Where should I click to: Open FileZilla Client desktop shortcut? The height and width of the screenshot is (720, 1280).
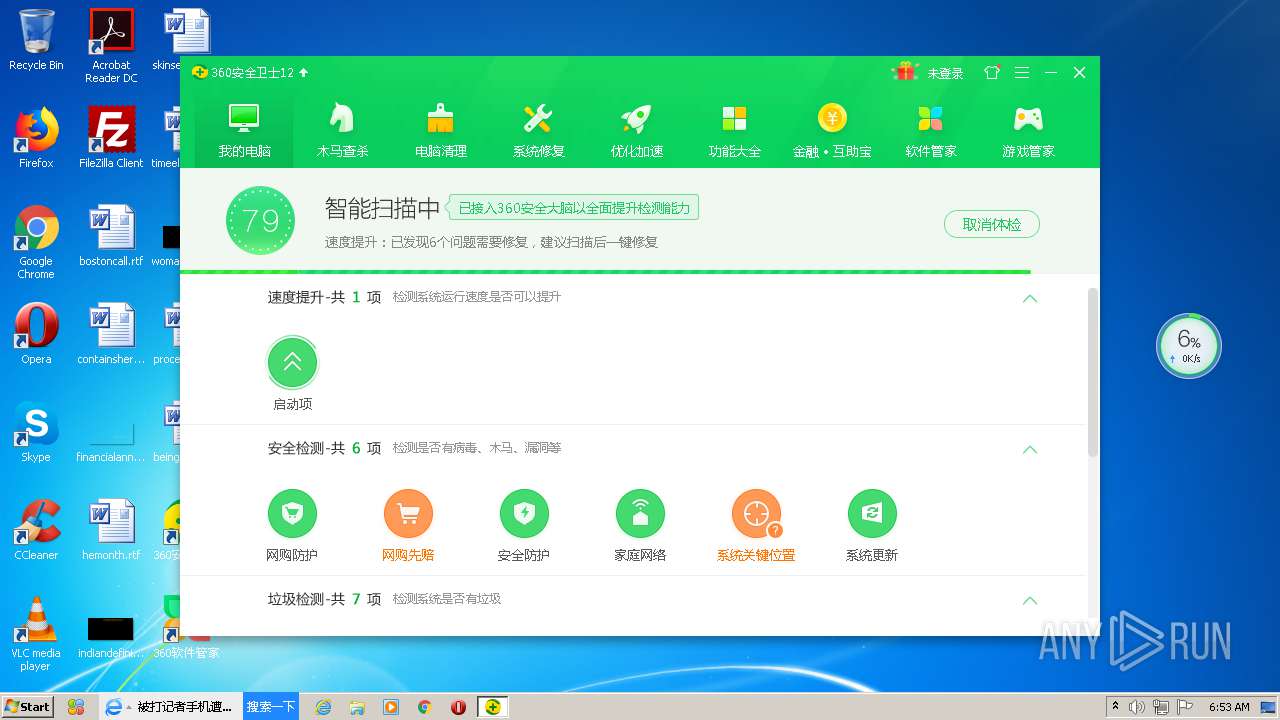coord(111,138)
